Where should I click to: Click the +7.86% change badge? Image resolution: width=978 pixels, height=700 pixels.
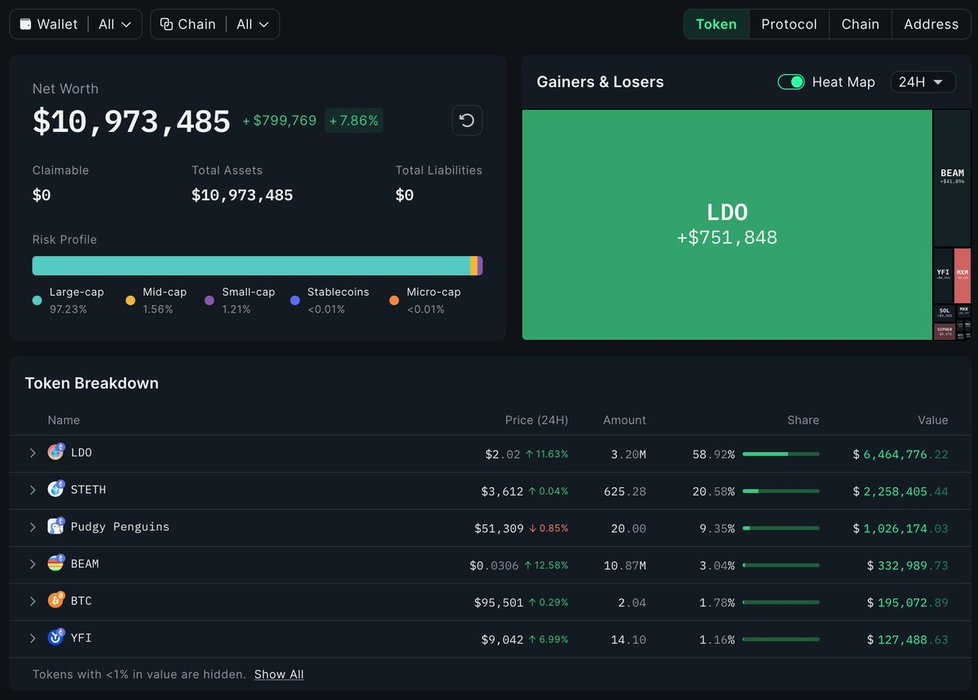pyautogui.click(x=354, y=120)
